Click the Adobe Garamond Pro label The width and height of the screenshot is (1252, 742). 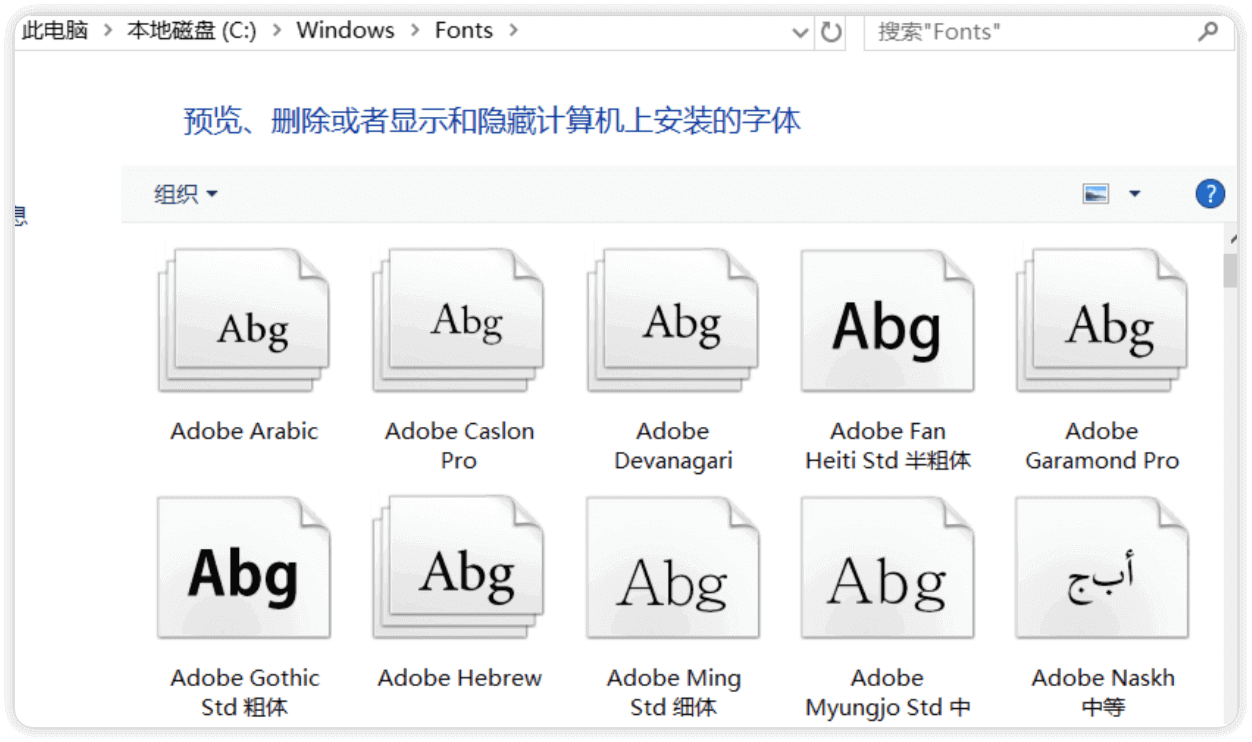click(x=1102, y=446)
